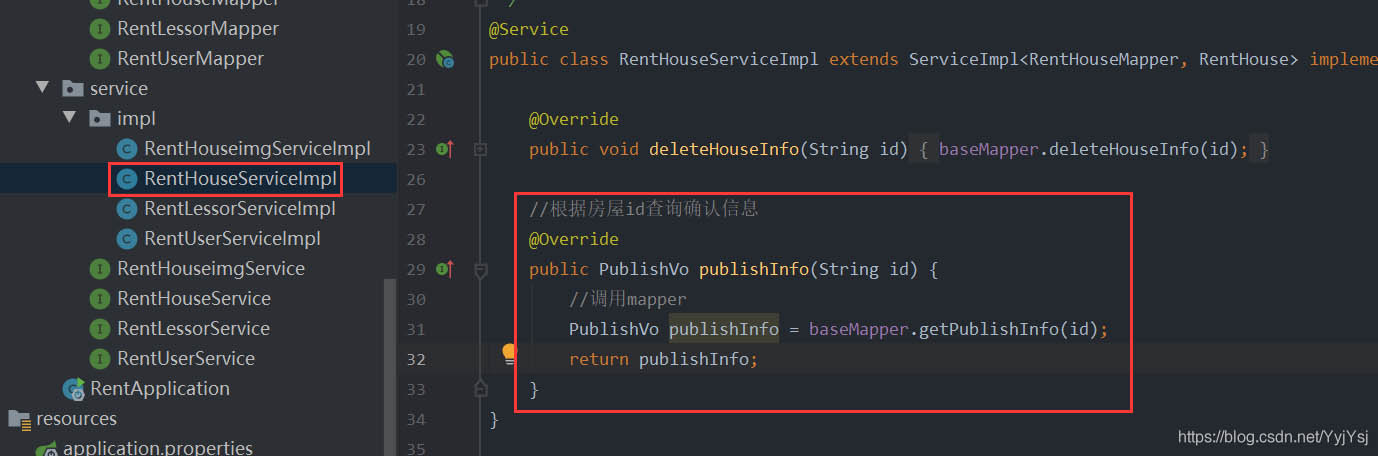Click fold end marker on line 33

click(x=480, y=387)
